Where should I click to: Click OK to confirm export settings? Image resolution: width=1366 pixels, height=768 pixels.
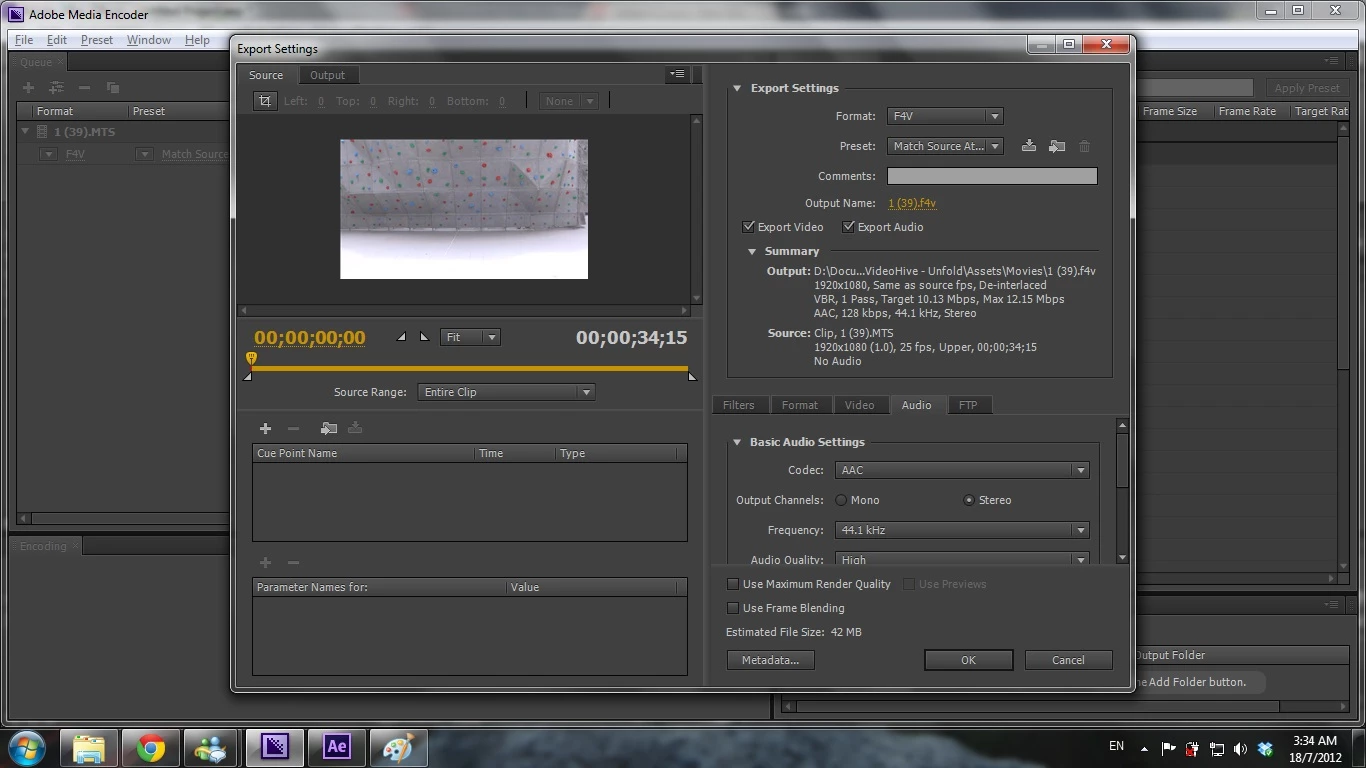pos(968,660)
